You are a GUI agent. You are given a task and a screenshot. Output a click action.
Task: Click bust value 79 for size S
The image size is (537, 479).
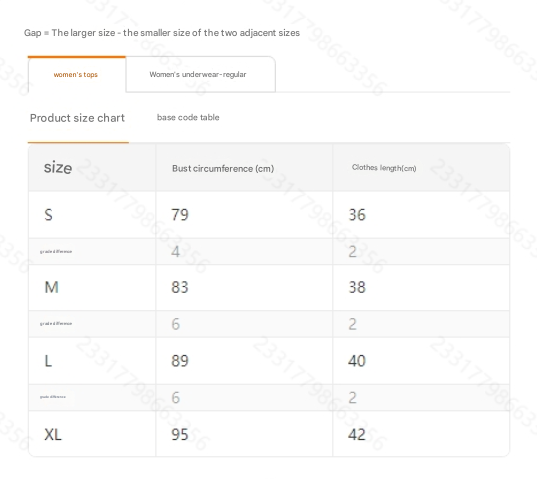180,215
